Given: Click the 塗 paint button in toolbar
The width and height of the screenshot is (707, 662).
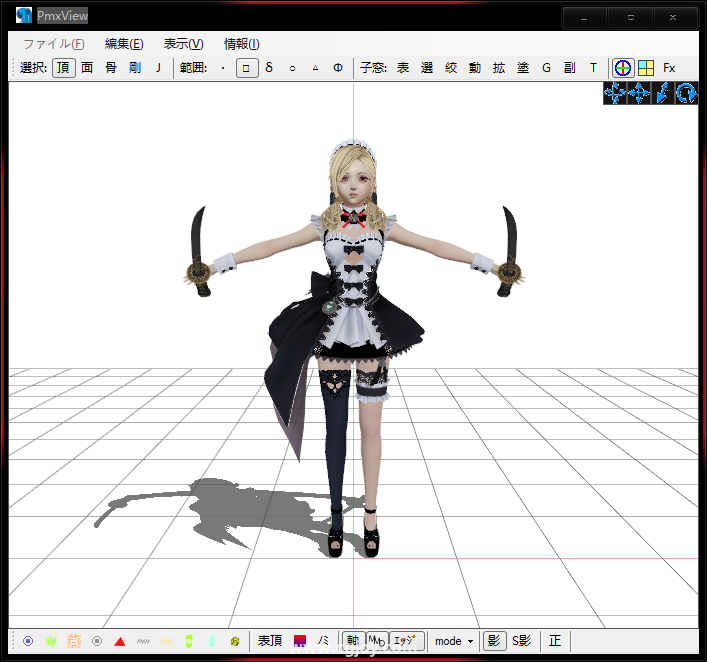Looking at the screenshot, I should tap(523, 68).
